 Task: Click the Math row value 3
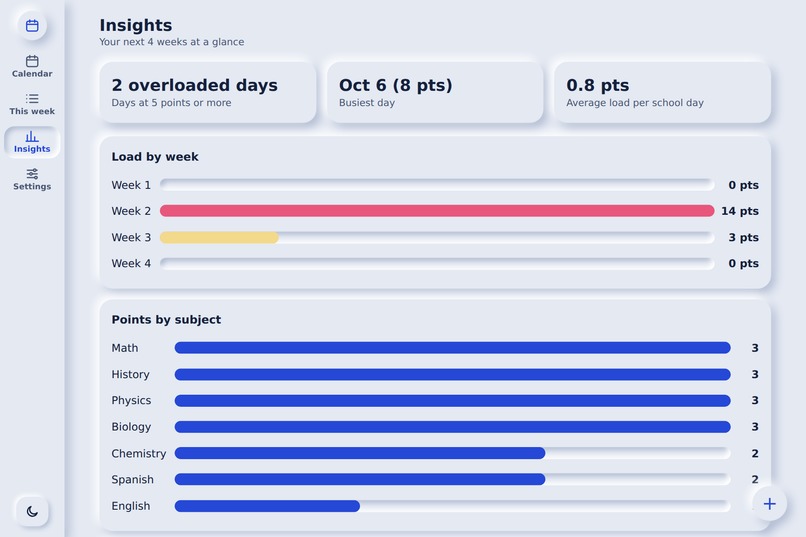[755, 348]
